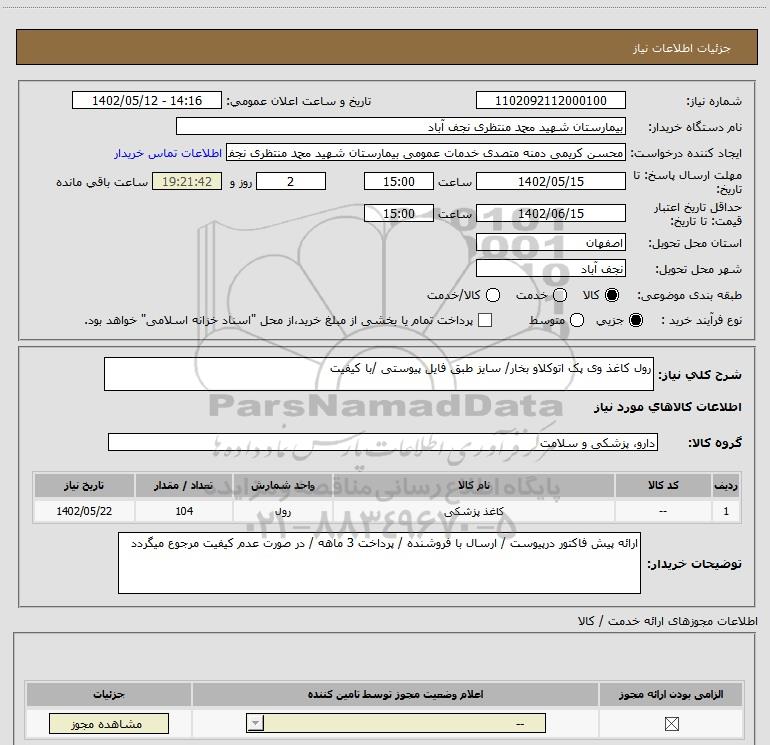Click the buyer organization name field
Image resolution: width=770 pixels, height=745 pixels.
(401, 126)
